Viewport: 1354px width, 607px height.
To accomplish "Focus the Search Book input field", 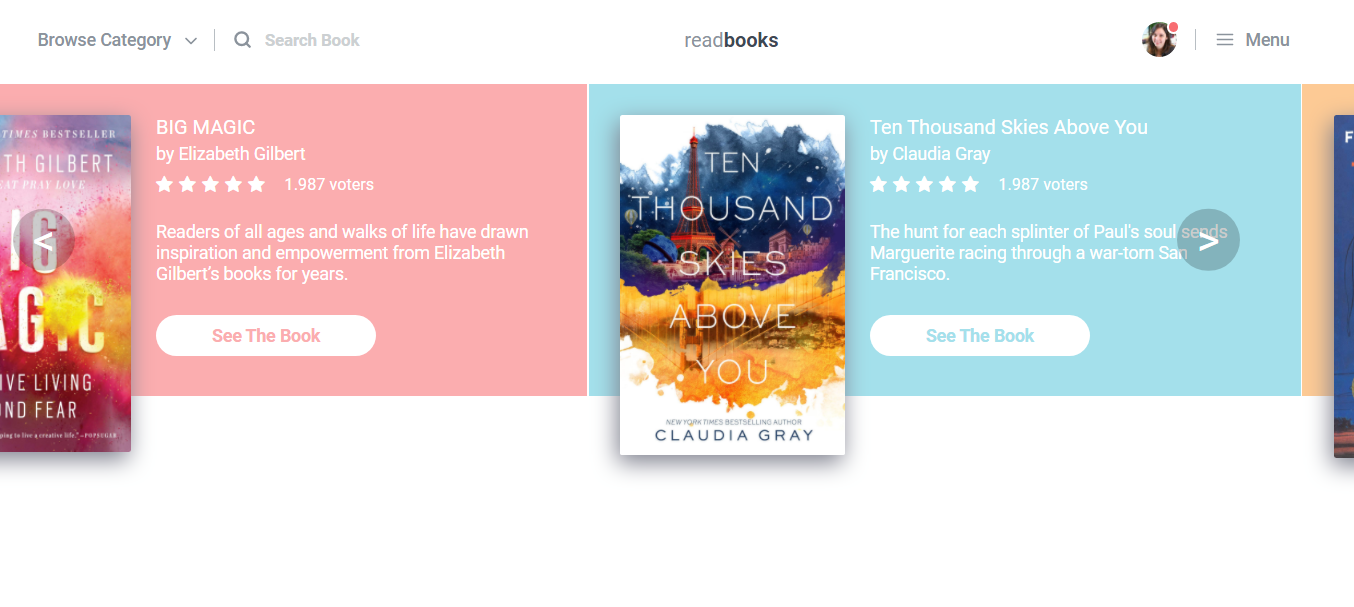I will 312,40.
